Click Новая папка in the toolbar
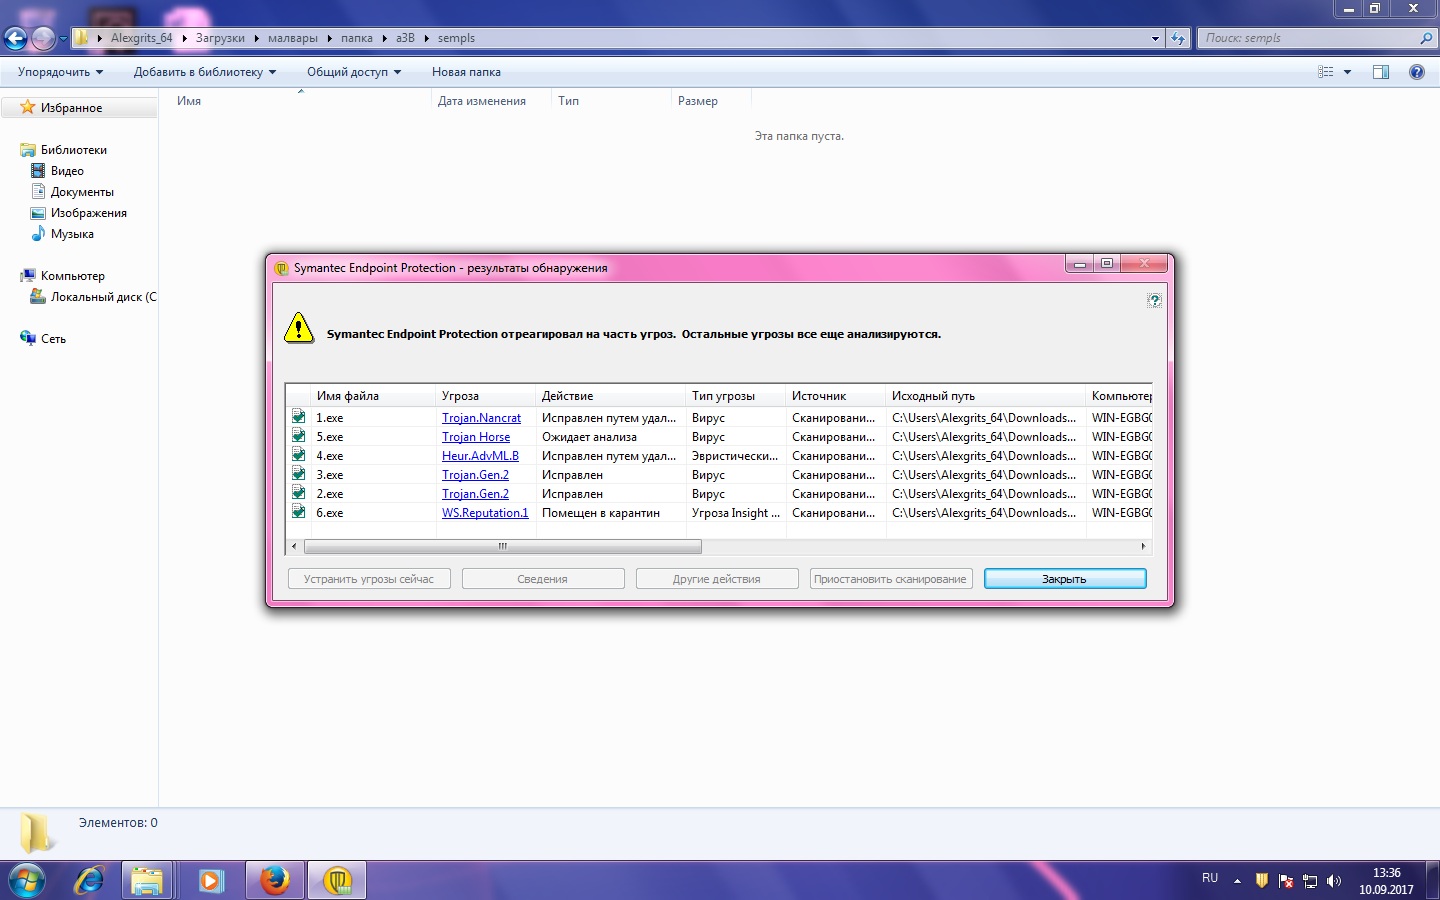The width and height of the screenshot is (1440, 900). (466, 72)
